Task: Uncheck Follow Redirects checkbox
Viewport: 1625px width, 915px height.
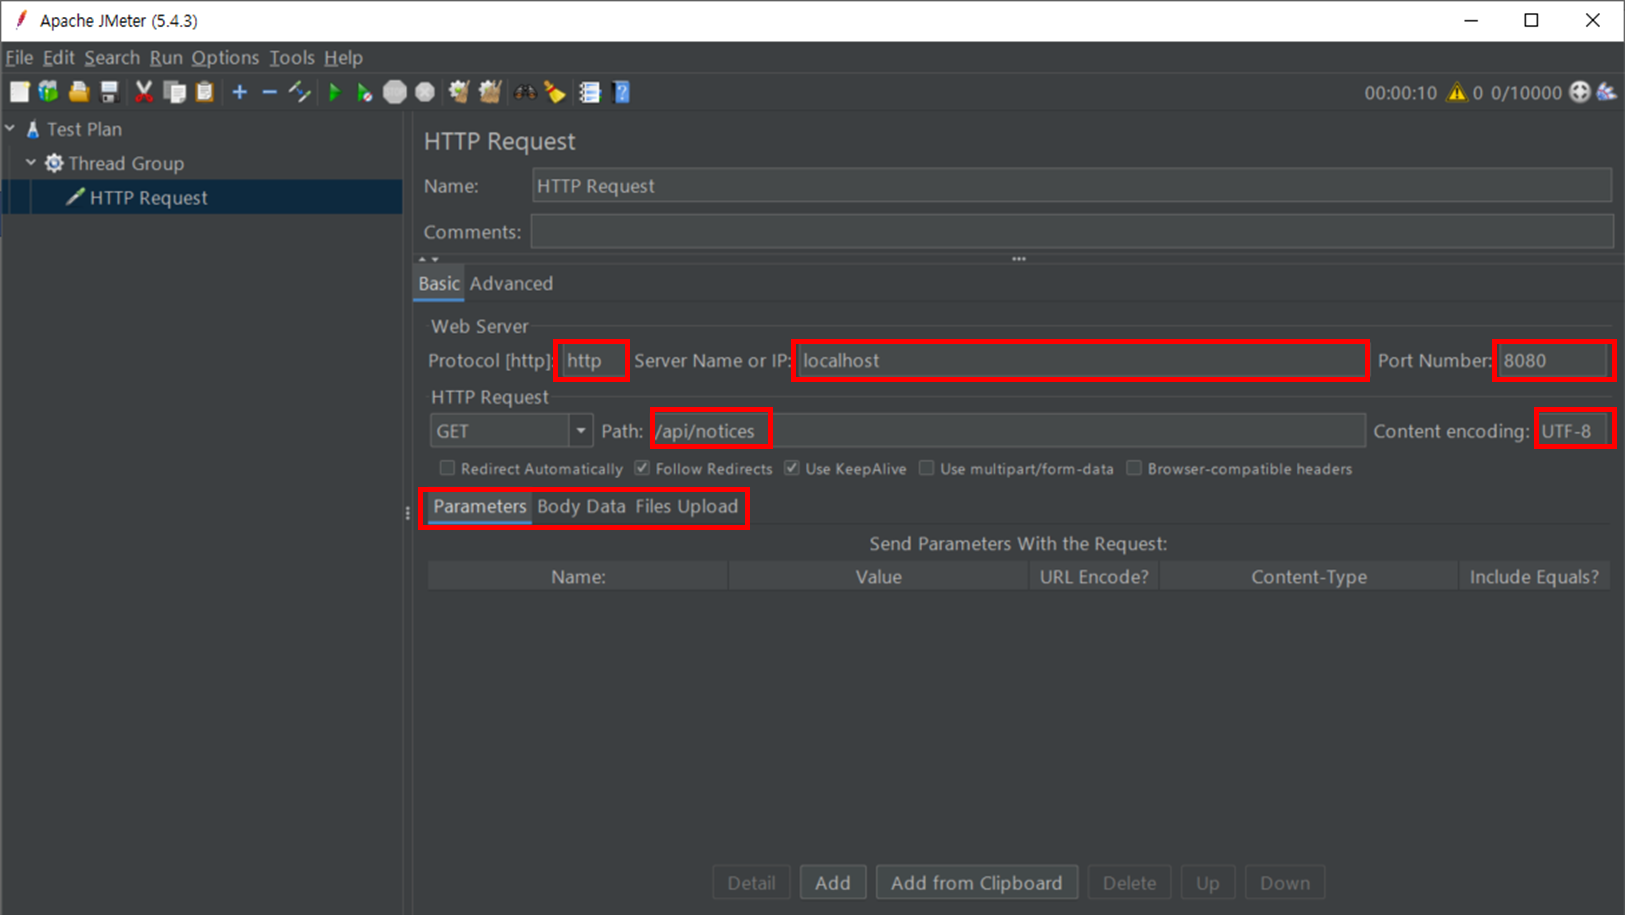Action: [642, 468]
